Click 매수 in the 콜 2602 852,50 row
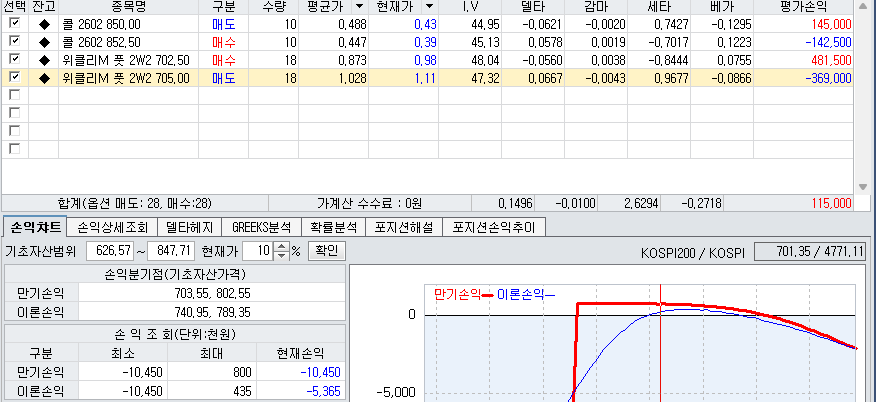Viewport: 876px width, 402px height. point(223,42)
